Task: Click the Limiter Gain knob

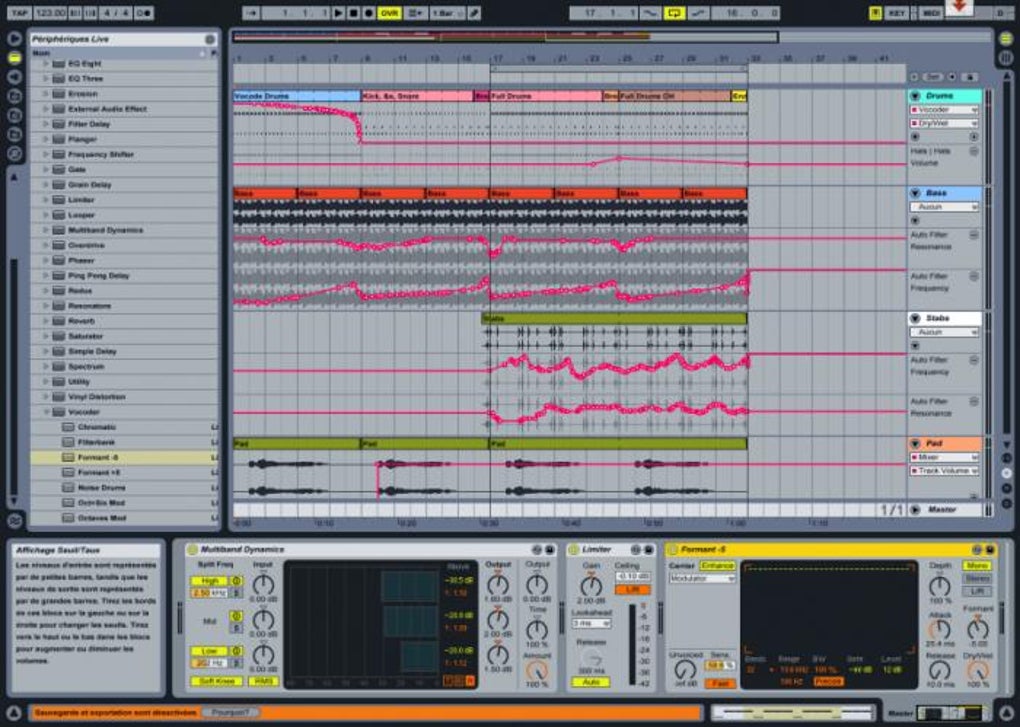Action: pos(591,585)
